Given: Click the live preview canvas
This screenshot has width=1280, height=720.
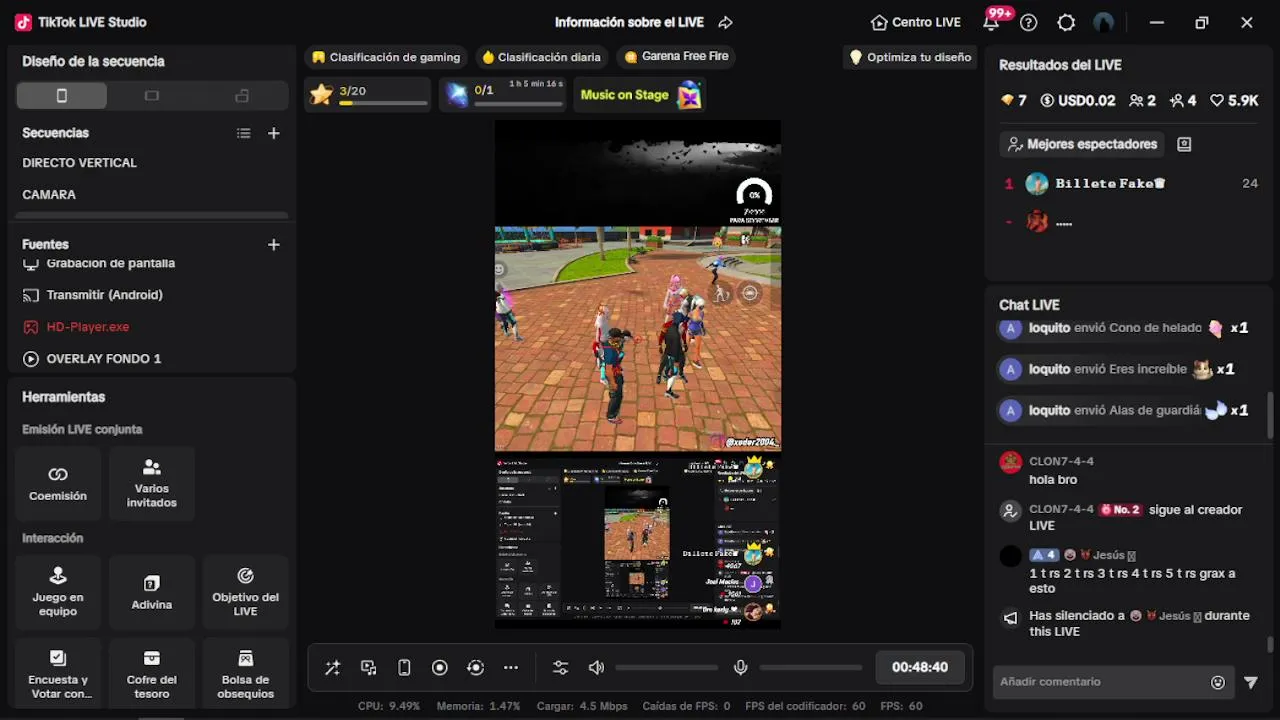Looking at the screenshot, I should coord(638,375).
